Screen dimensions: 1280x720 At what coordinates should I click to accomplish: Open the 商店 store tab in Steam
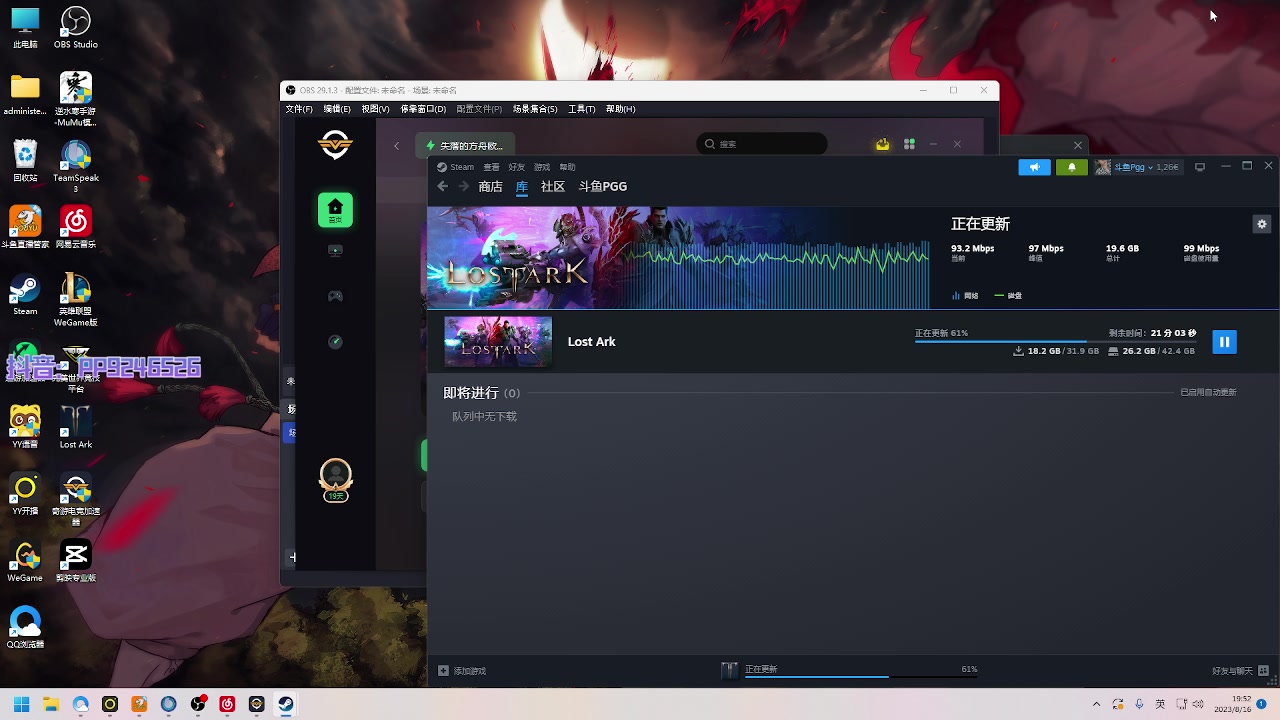490,187
